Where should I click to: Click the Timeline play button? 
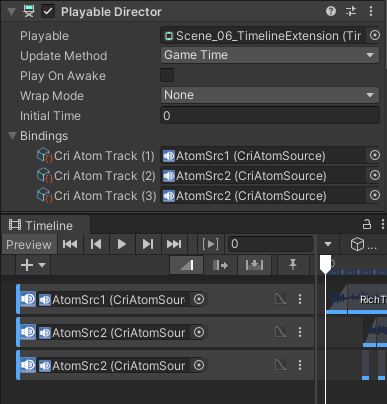tap(122, 244)
